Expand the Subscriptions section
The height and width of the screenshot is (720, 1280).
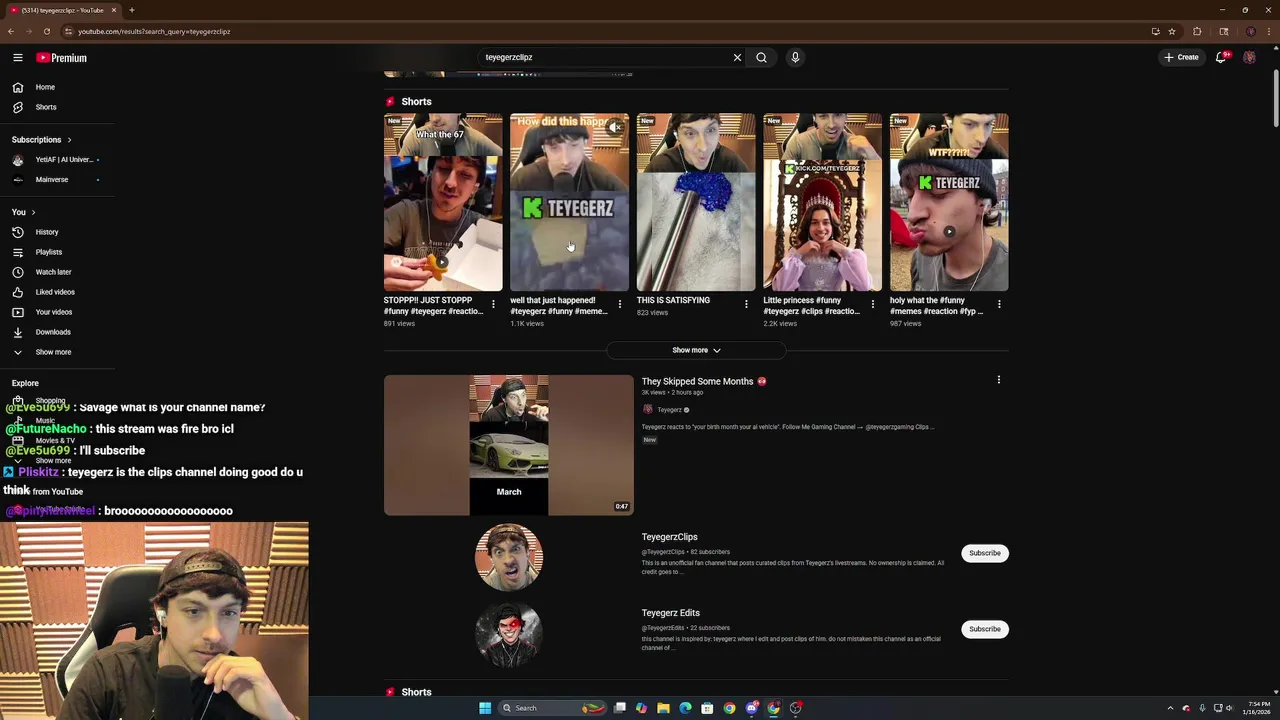(x=42, y=140)
